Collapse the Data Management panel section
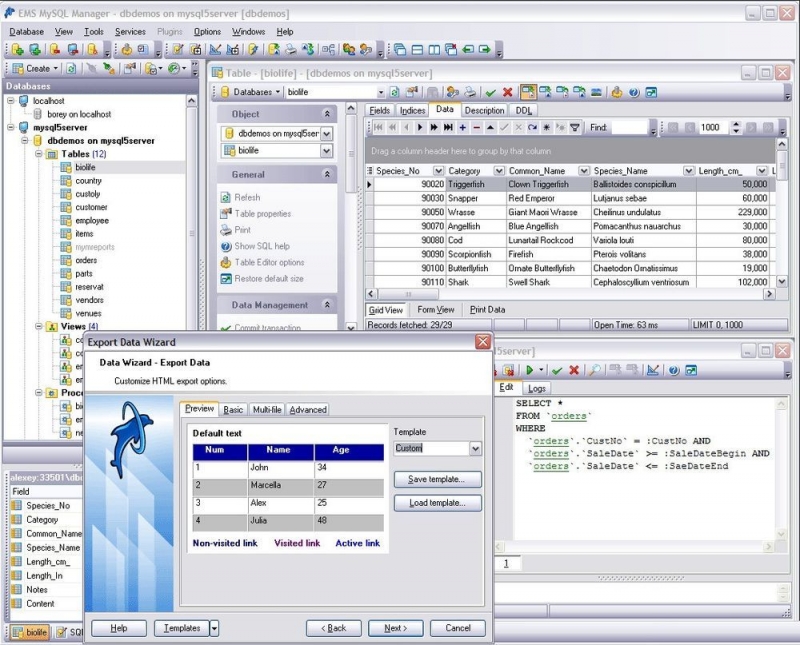This screenshot has width=800, height=645. point(327,305)
